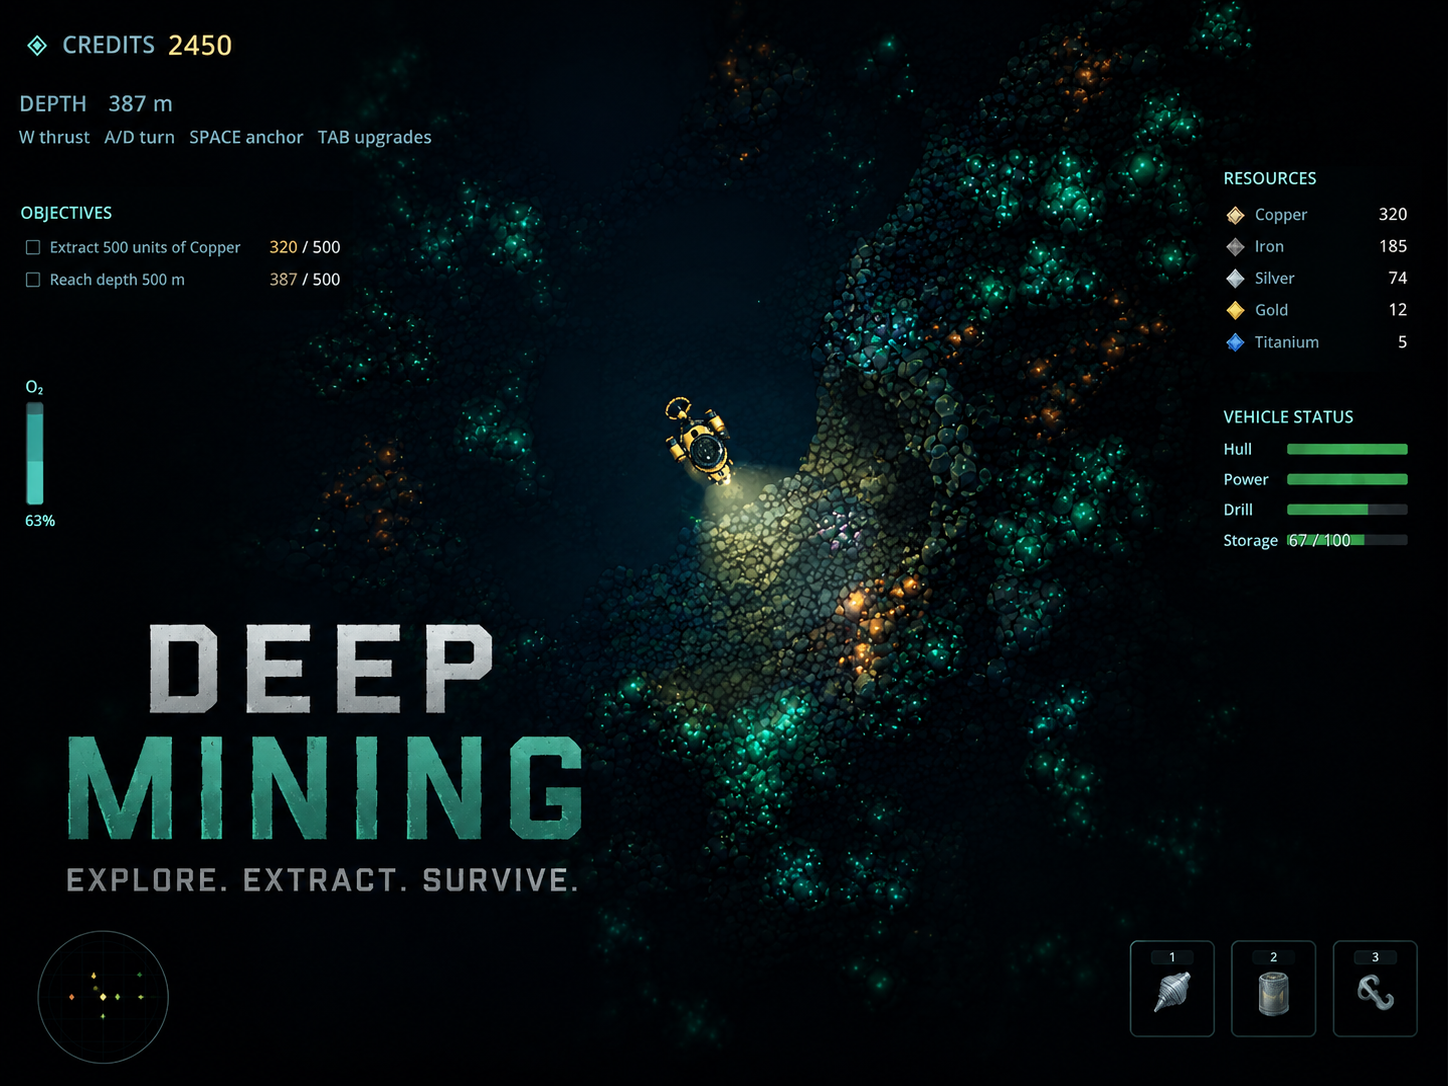Click the Hull status bar
Image resolution: width=1448 pixels, height=1086 pixels.
pyautogui.click(x=1347, y=449)
